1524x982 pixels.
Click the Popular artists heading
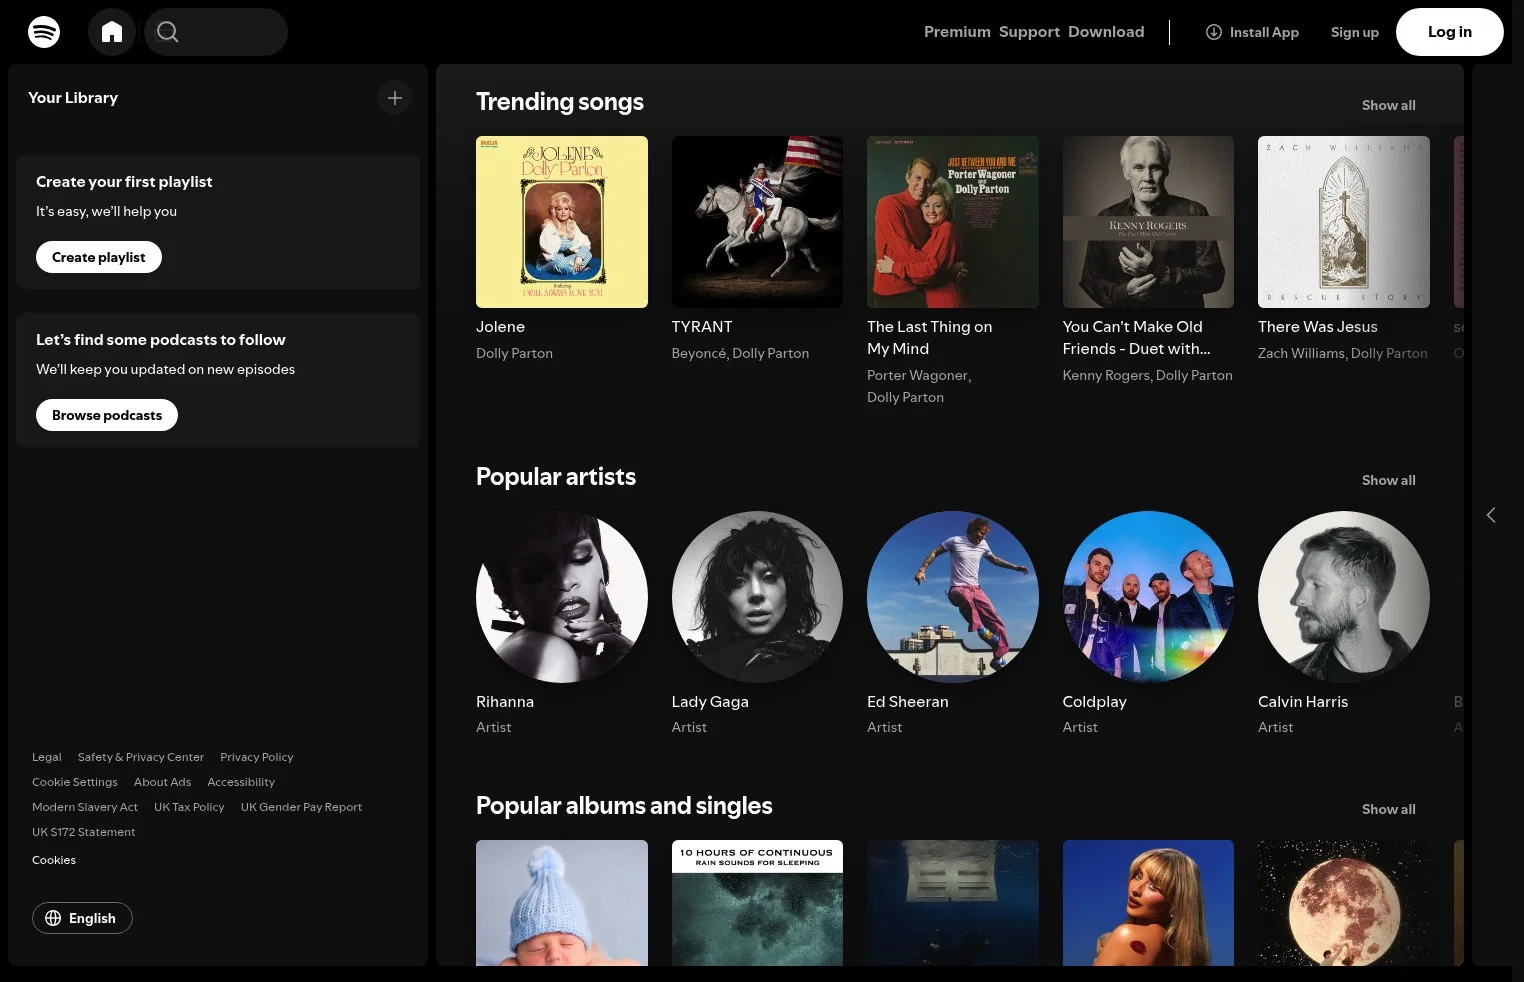[x=556, y=477]
